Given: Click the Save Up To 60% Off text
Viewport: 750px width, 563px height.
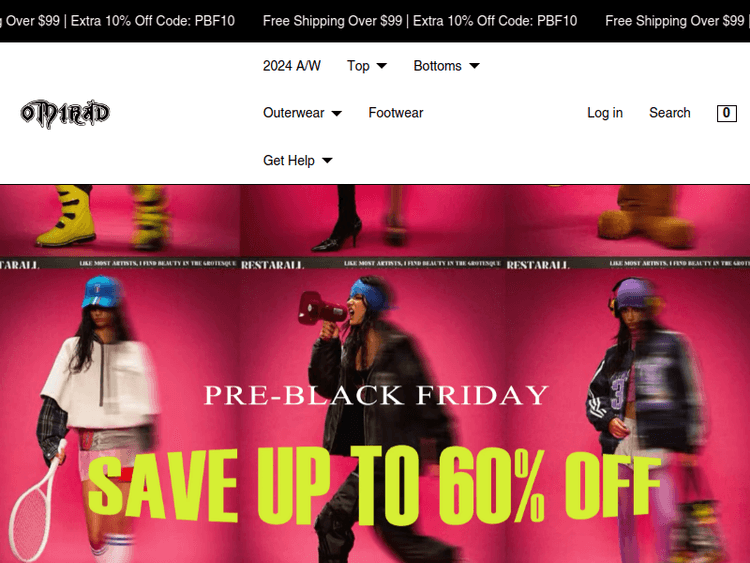Looking at the screenshot, I should click(375, 485).
